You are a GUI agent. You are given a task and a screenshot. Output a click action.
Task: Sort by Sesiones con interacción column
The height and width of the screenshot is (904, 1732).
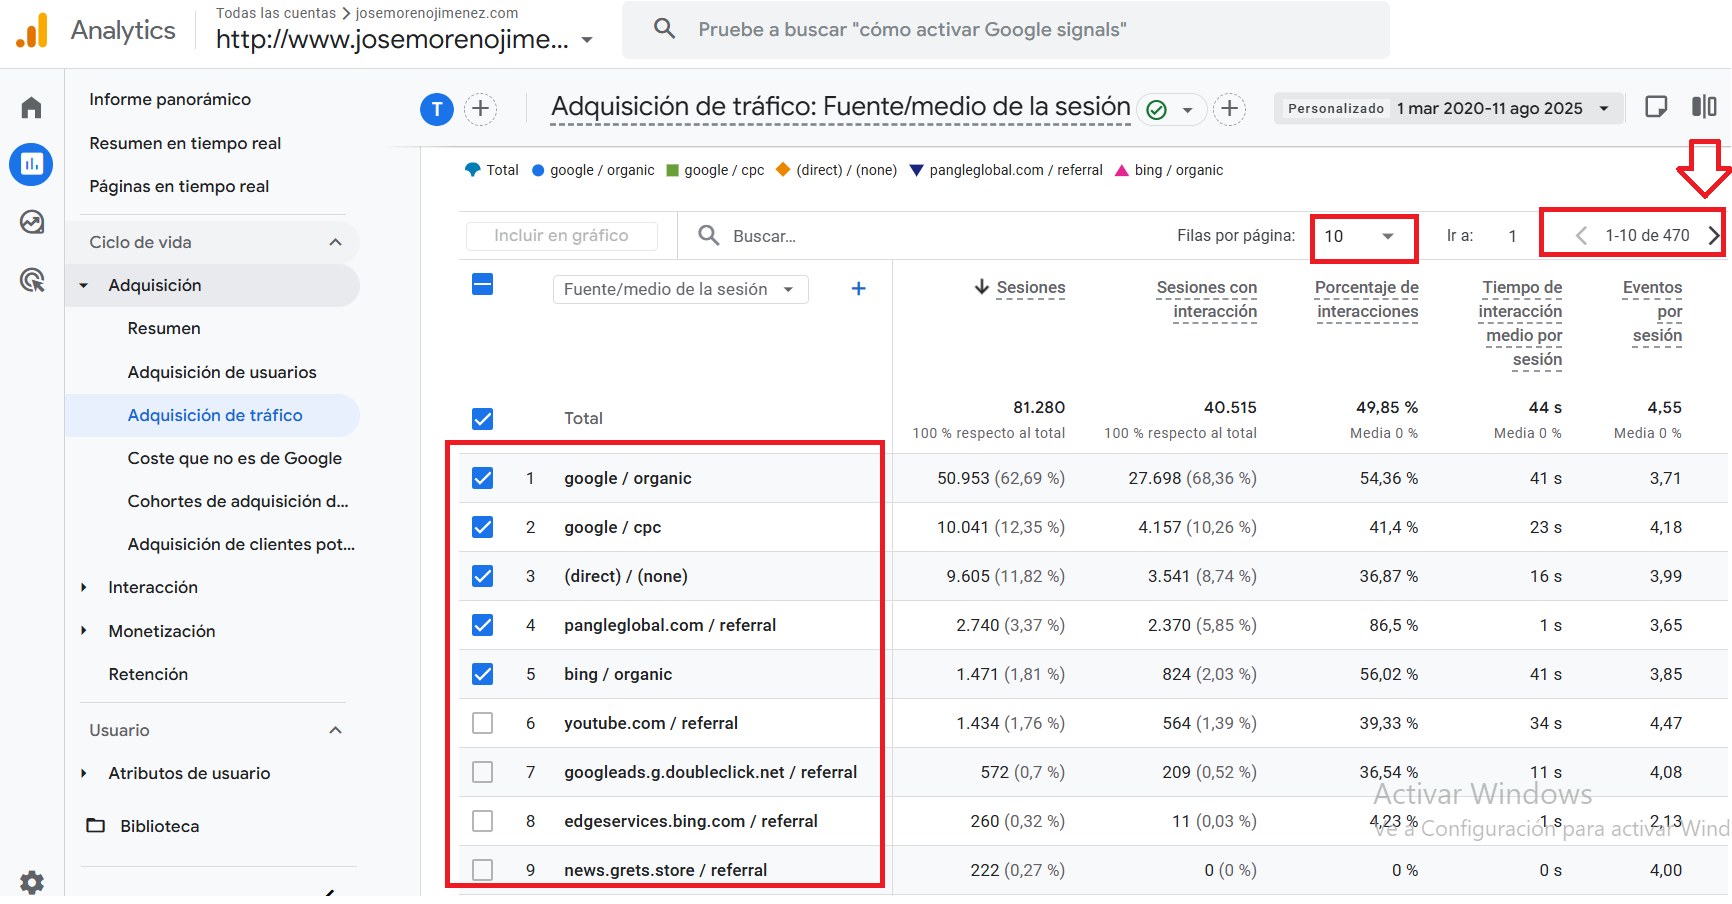click(1206, 300)
